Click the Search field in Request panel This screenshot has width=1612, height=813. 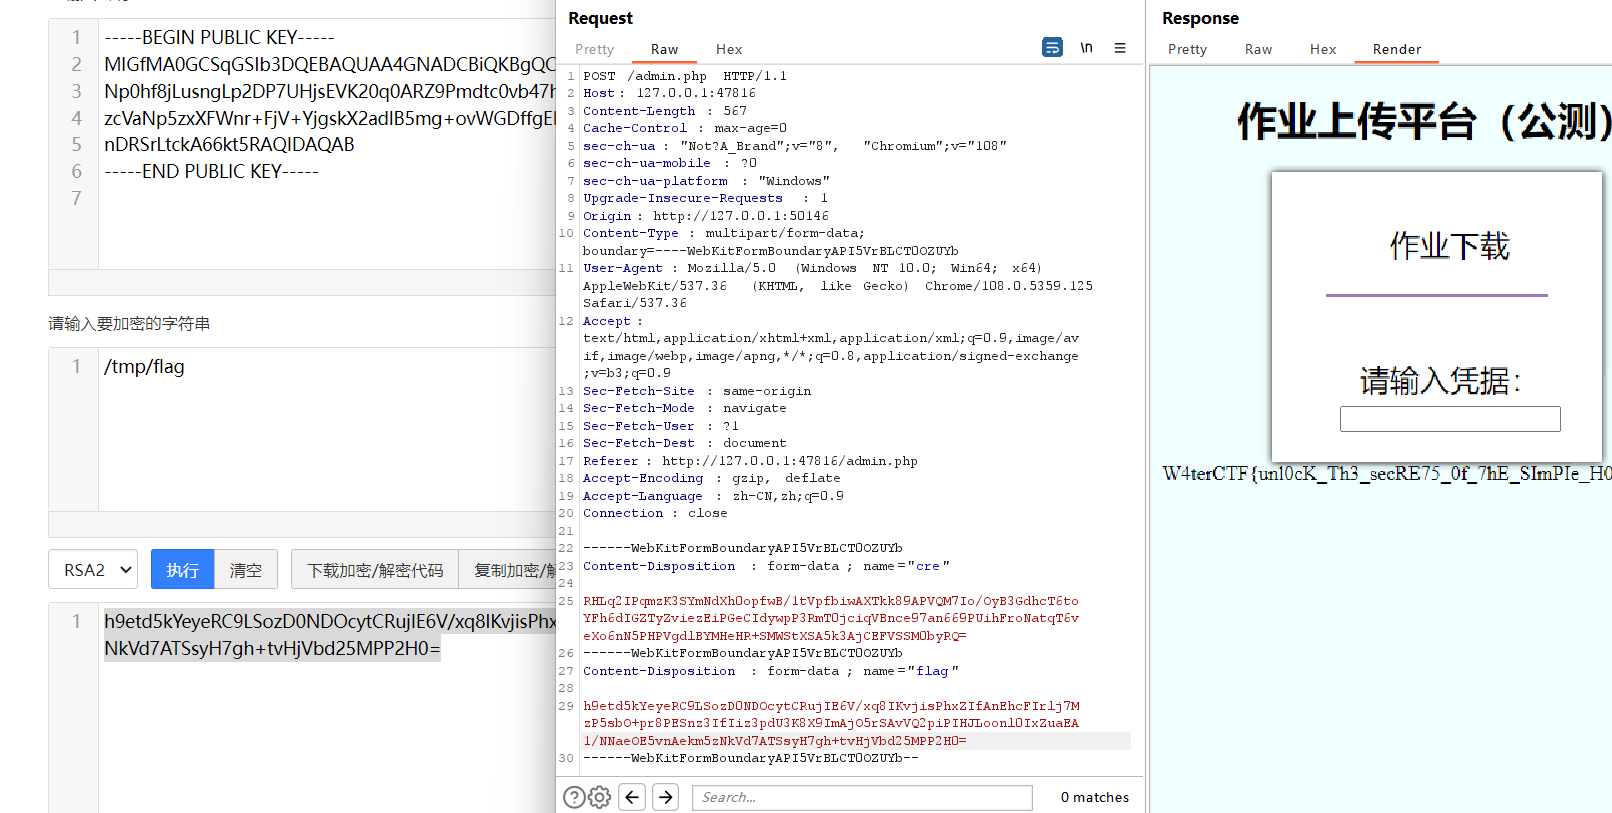(x=862, y=797)
